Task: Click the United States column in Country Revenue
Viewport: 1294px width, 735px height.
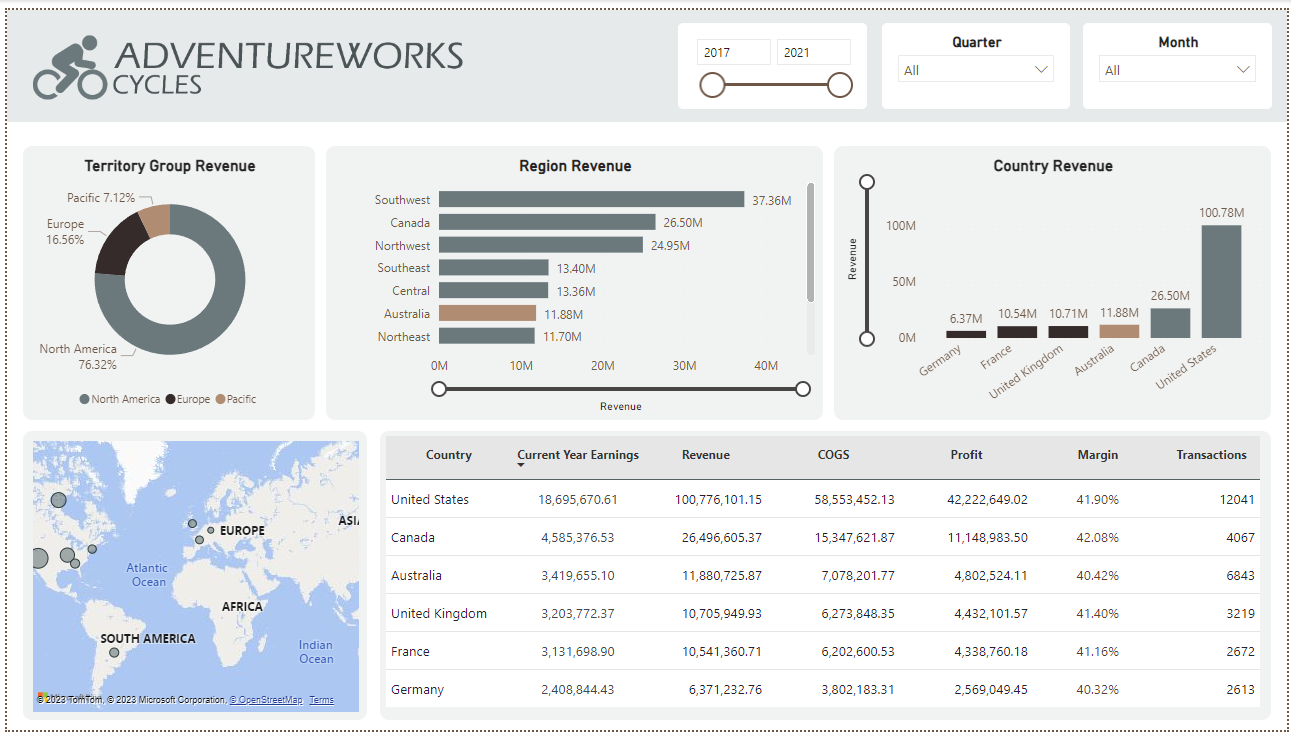Action: [x=1221, y=281]
